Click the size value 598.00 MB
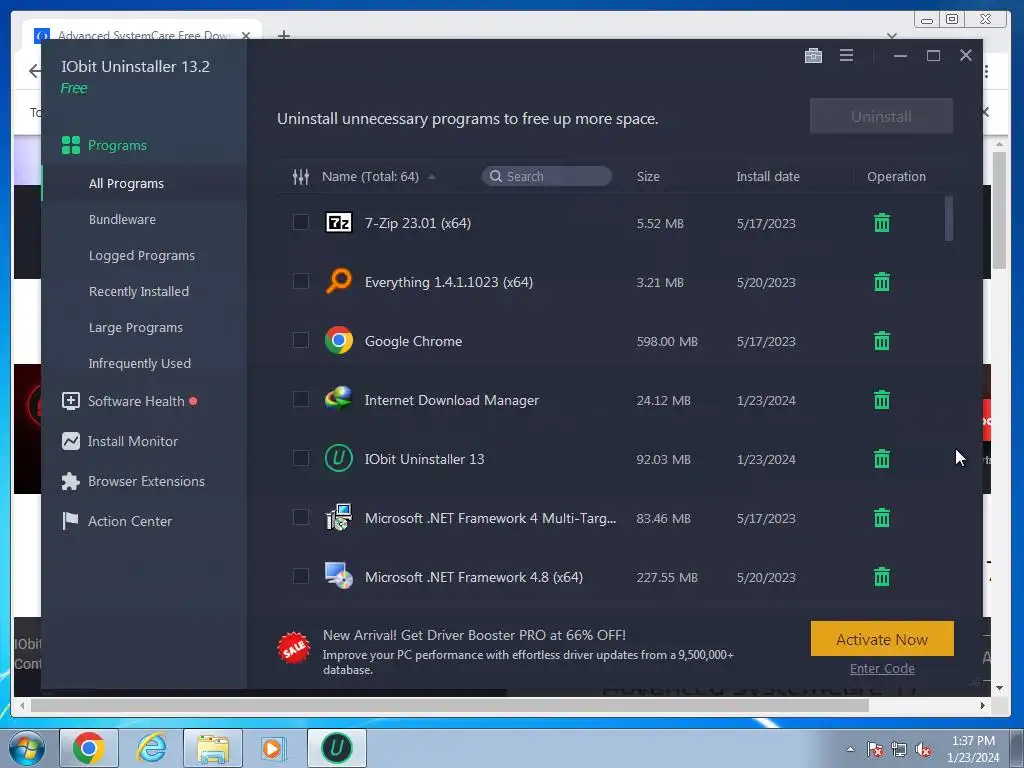Viewport: 1024px width, 768px height. (x=667, y=342)
